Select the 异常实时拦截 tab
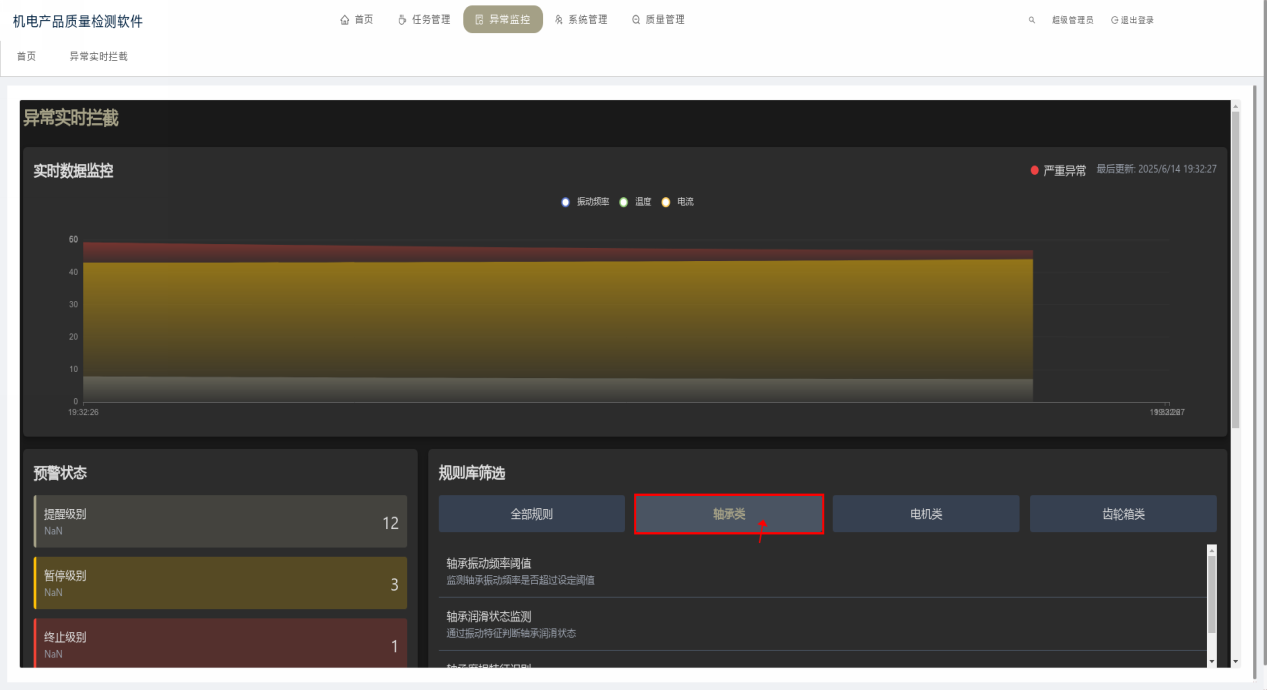 [98, 56]
